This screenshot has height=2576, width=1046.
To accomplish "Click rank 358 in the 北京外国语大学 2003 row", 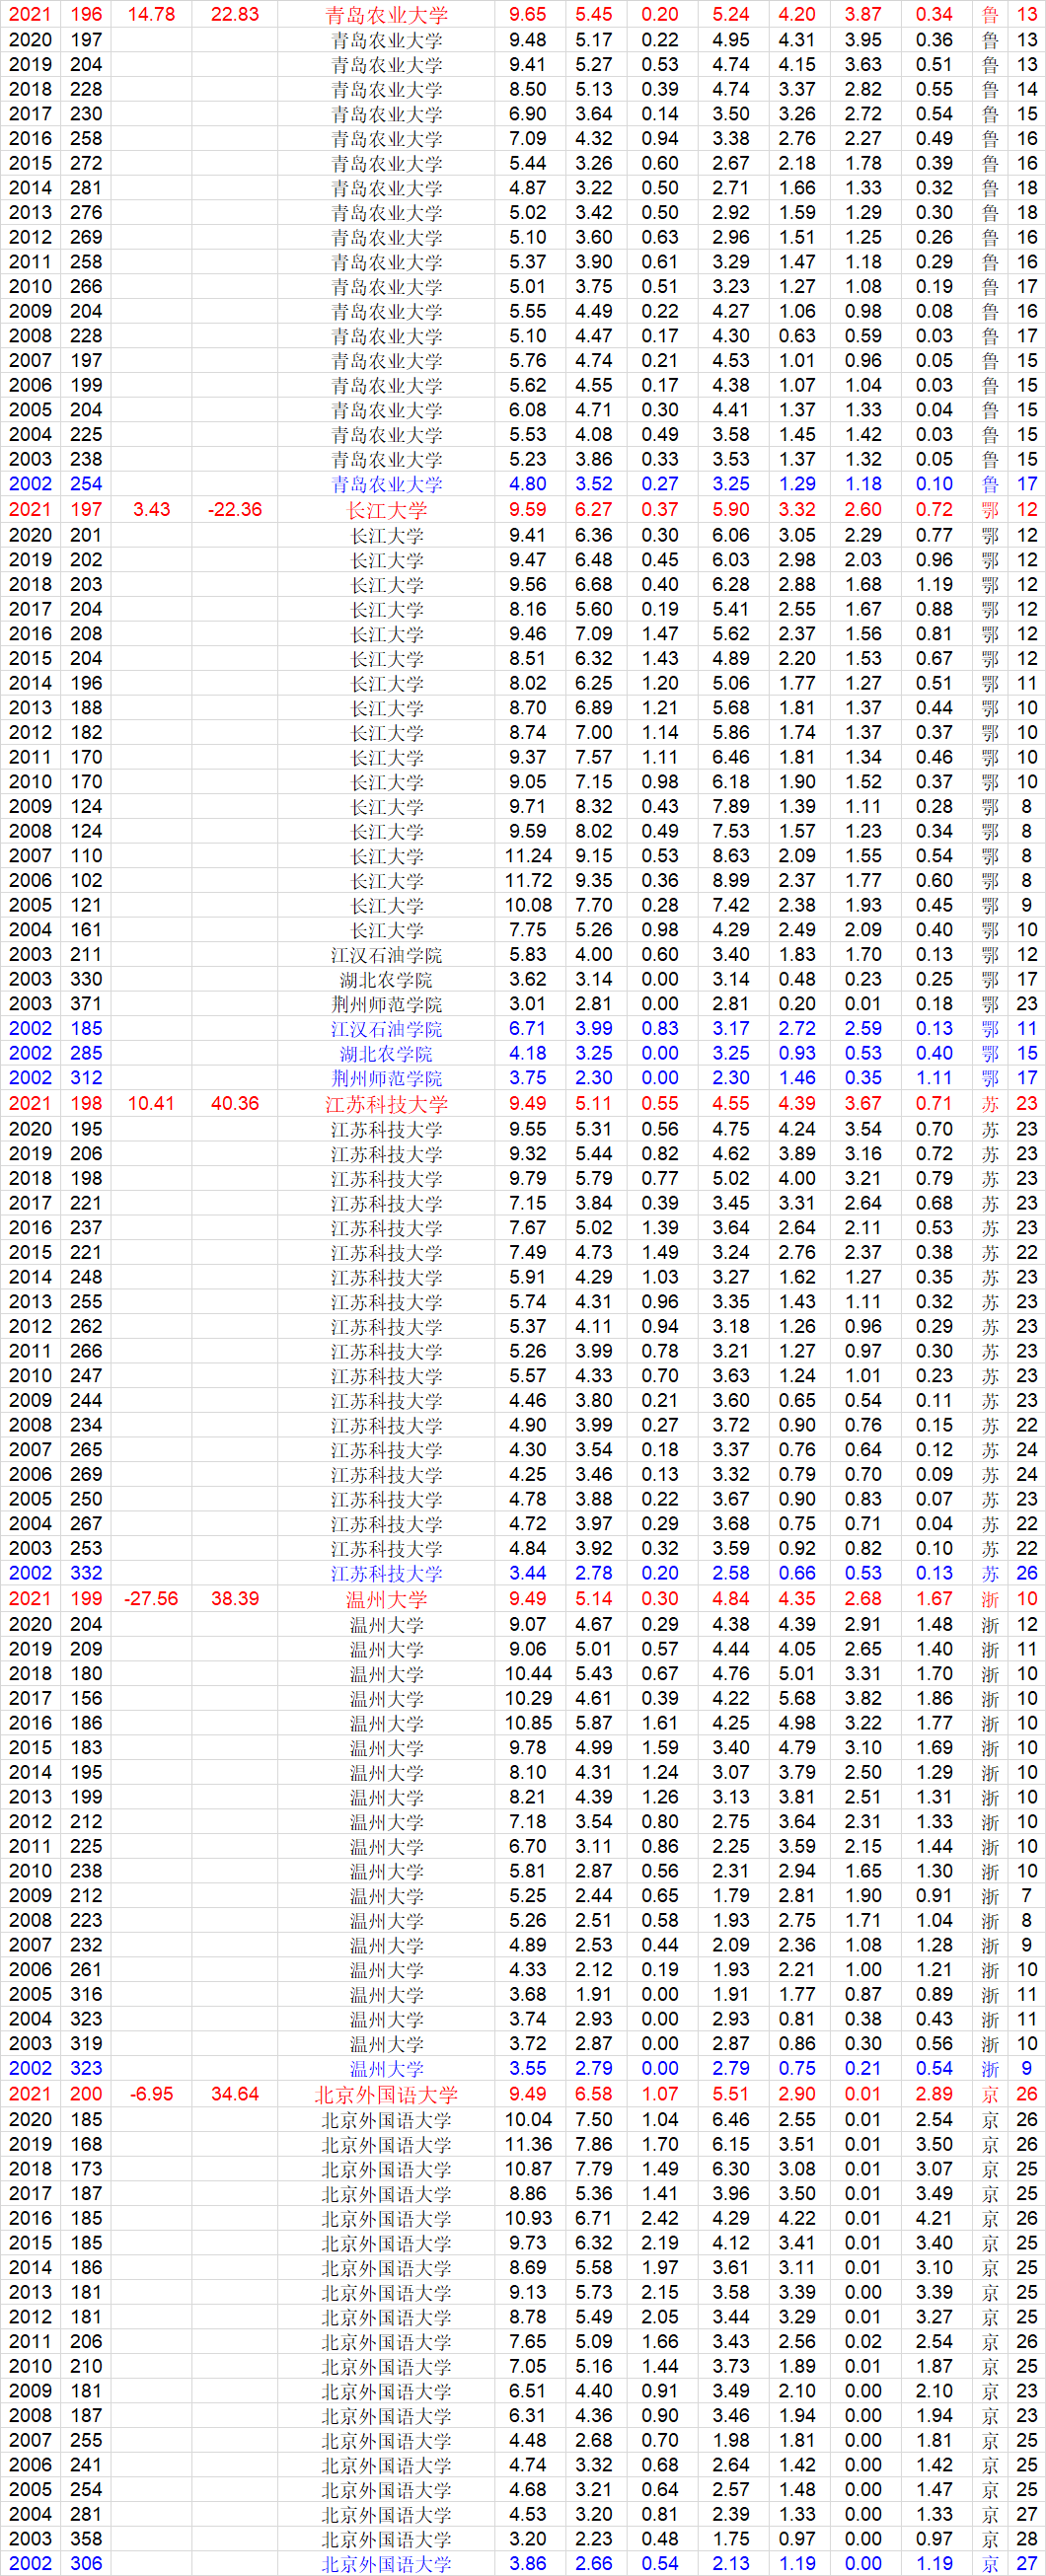I will pos(86,2538).
